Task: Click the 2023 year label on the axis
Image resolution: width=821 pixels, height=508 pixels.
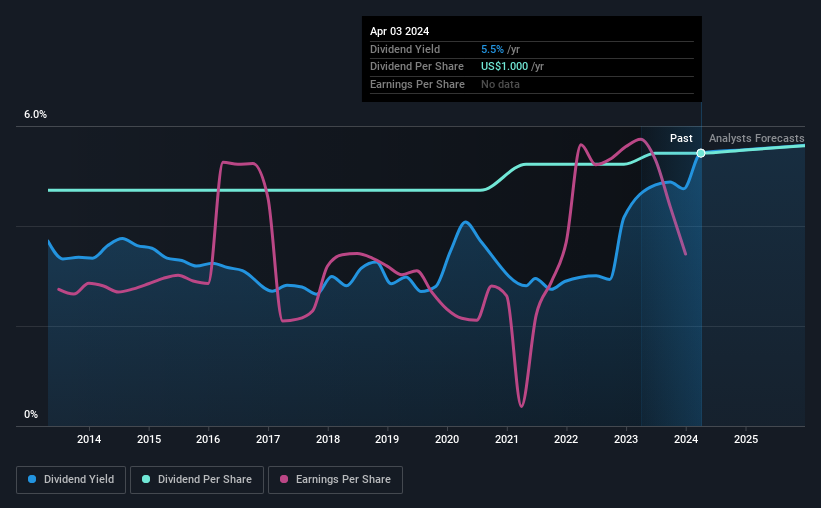Action: click(626, 439)
